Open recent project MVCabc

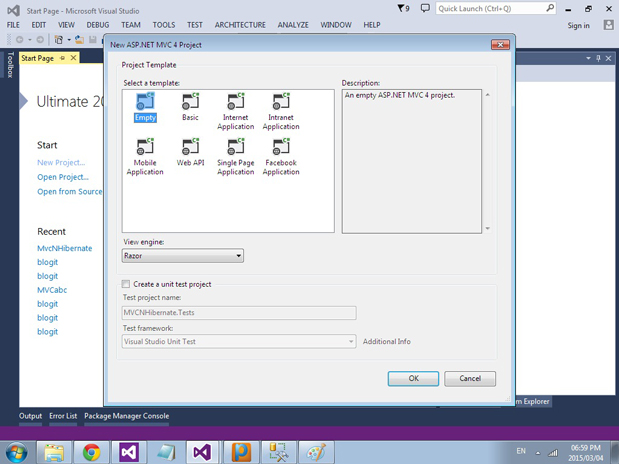52,290
